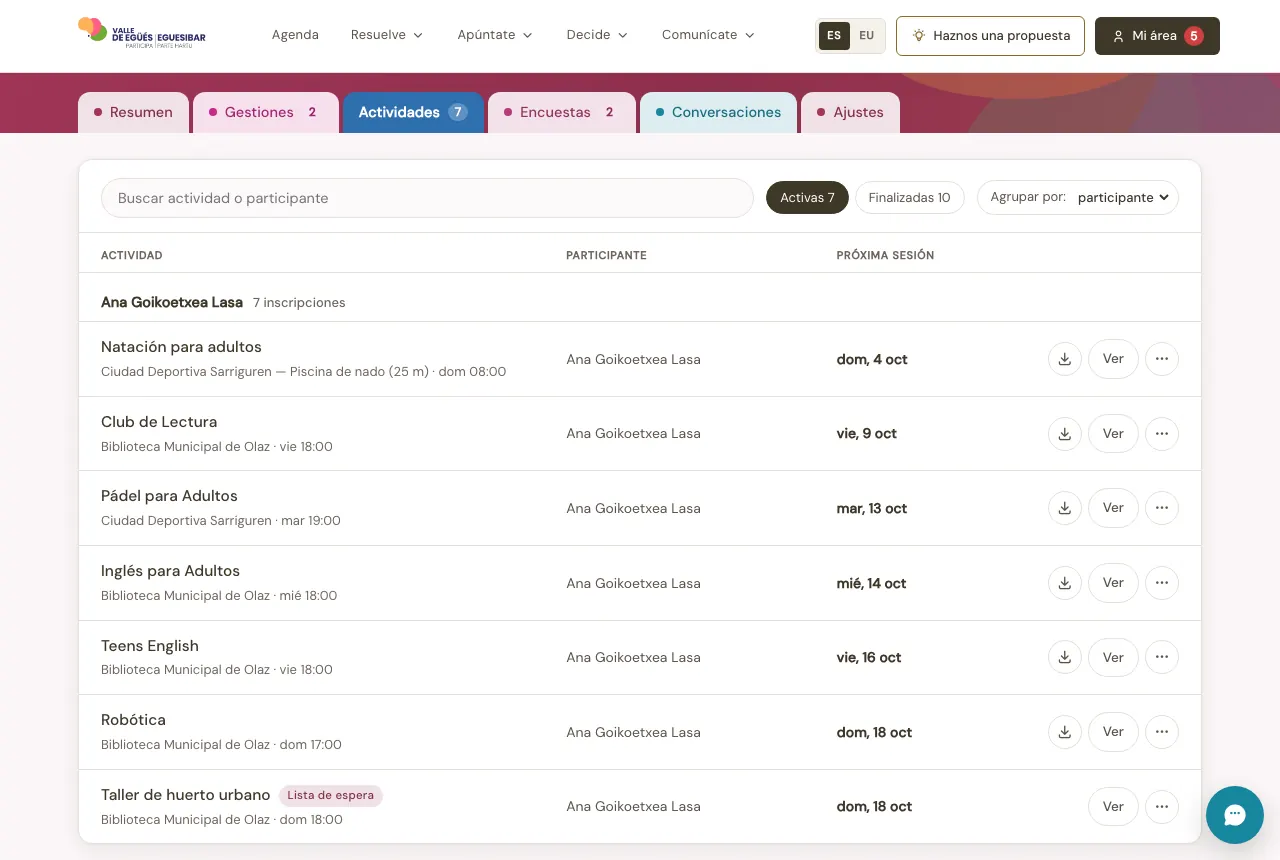Screen dimensions: 1280x860
Task: Open the chat bubble widget
Action: [1235, 815]
